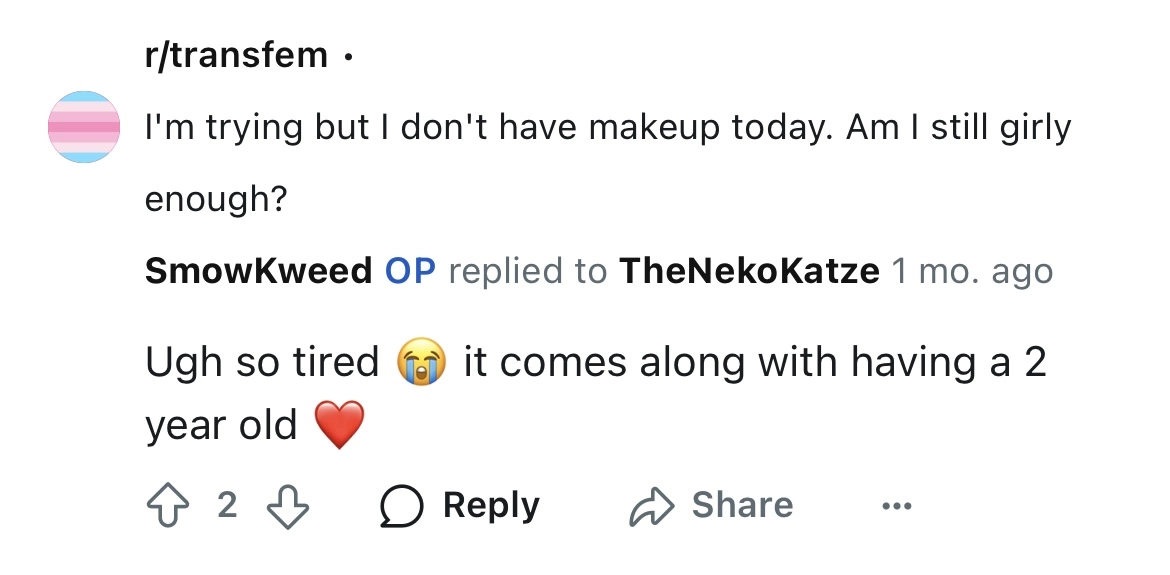Downvote the comment about being tired

coord(288,506)
